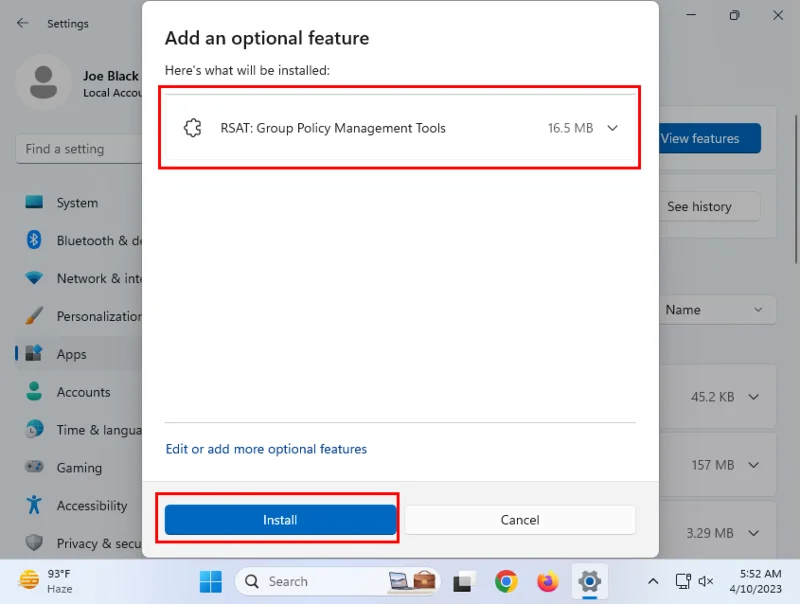Open Edit or add more optional features
The width and height of the screenshot is (800, 604).
tap(266, 449)
